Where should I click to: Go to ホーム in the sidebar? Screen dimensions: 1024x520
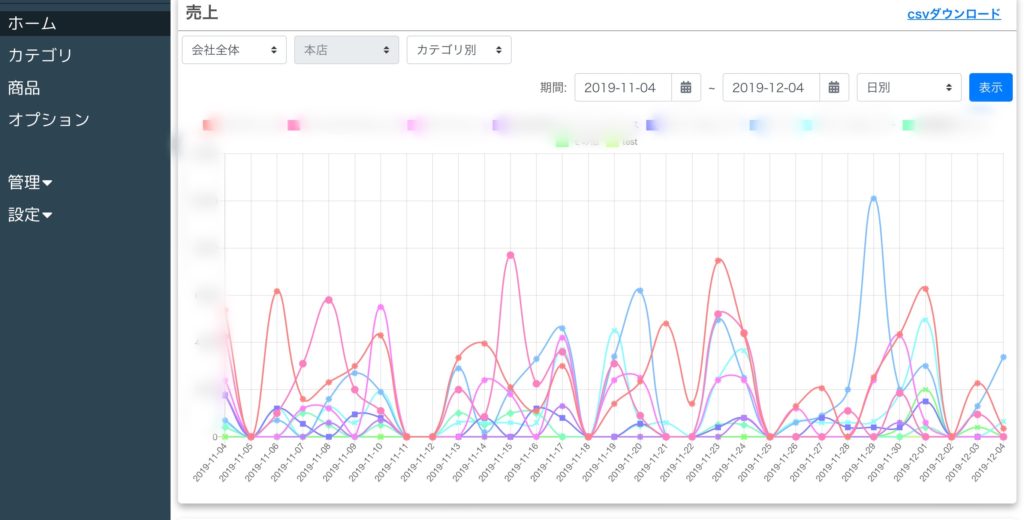coord(32,23)
